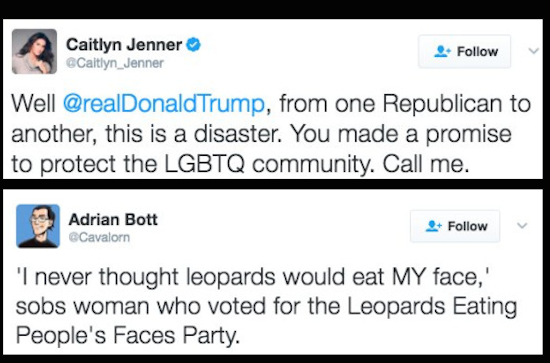Click 'Call me.' at the end of Jenner's tweet
The width and height of the screenshot is (550, 363).
click(x=426, y=164)
